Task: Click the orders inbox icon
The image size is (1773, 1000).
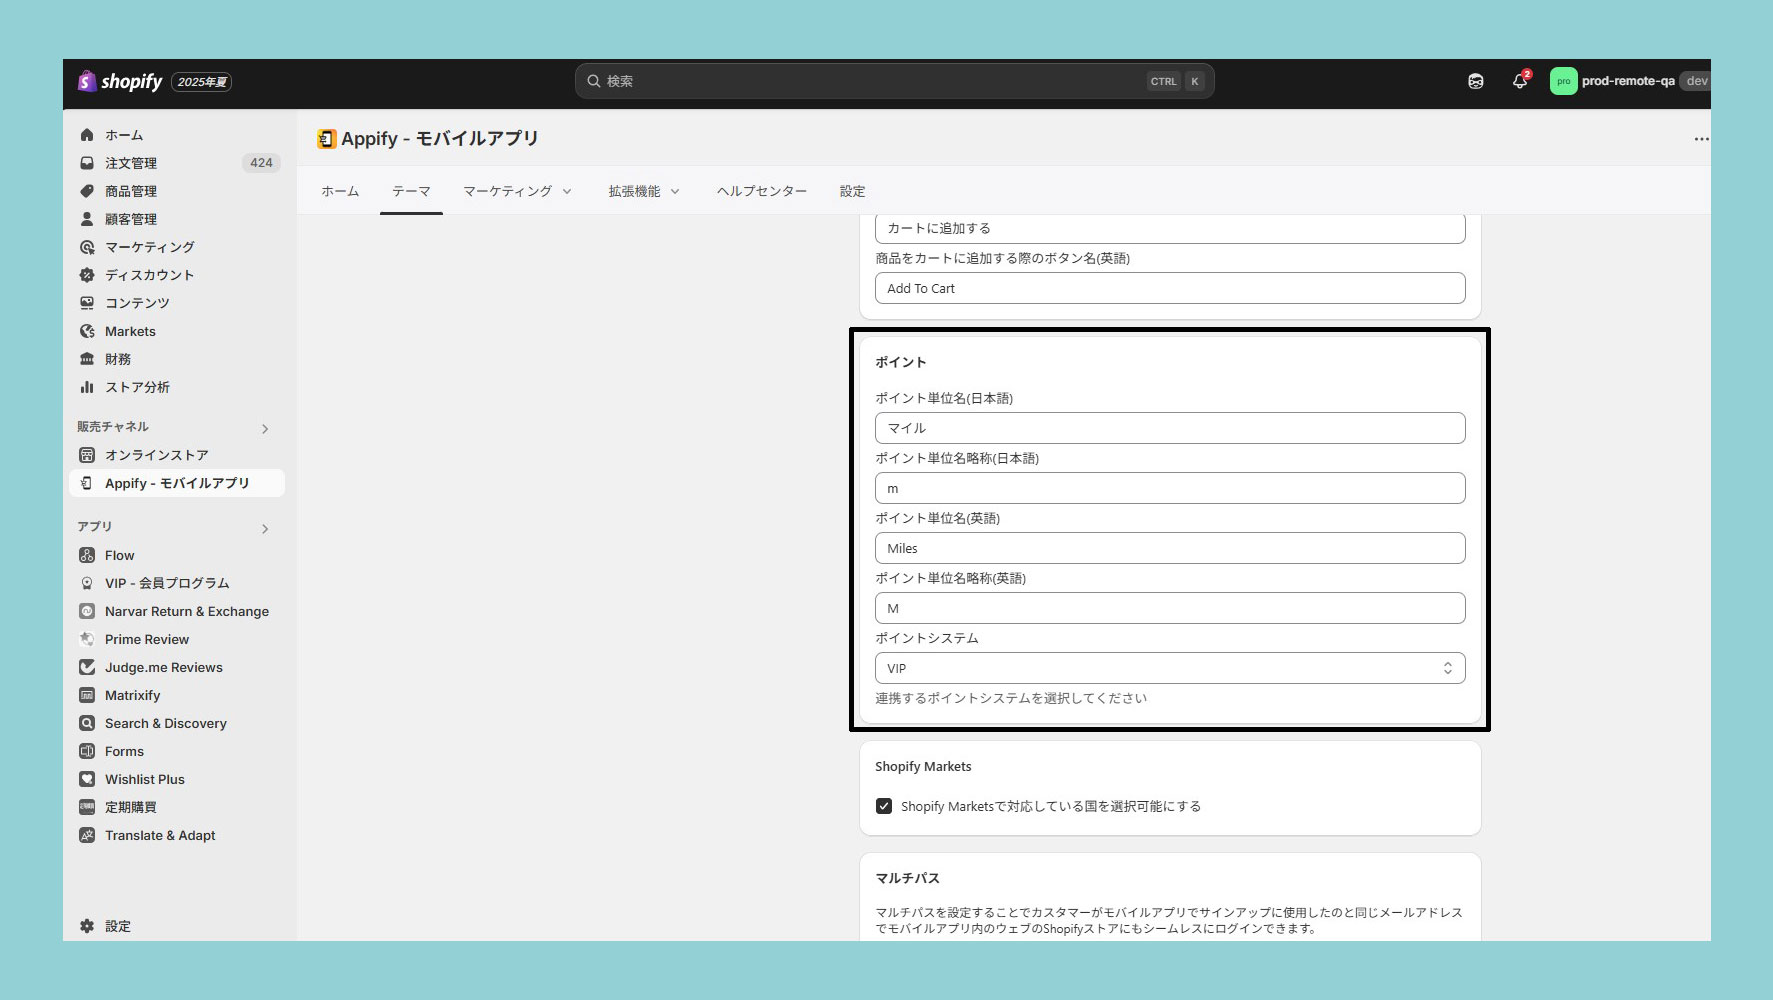Action: (x=87, y=163)
